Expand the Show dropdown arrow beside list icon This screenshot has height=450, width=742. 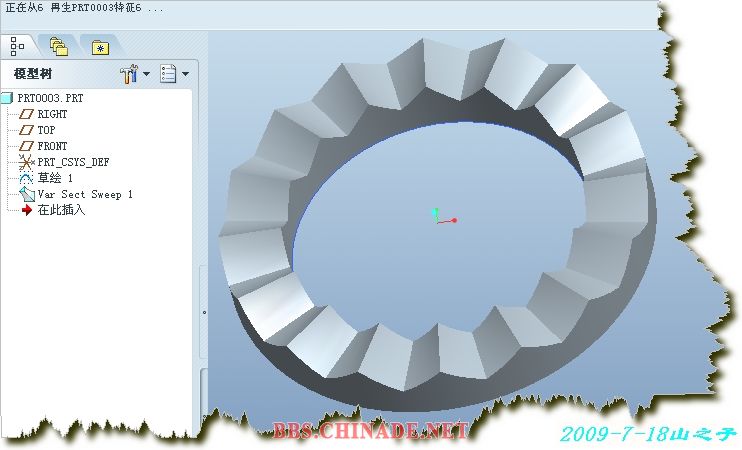(x=185, y=74)
